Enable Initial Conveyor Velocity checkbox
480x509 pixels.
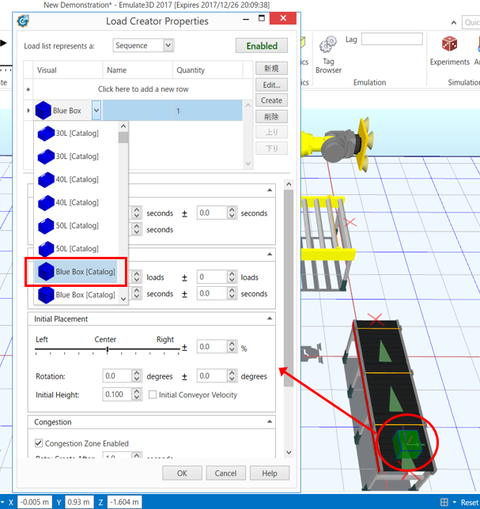[152, 395]
